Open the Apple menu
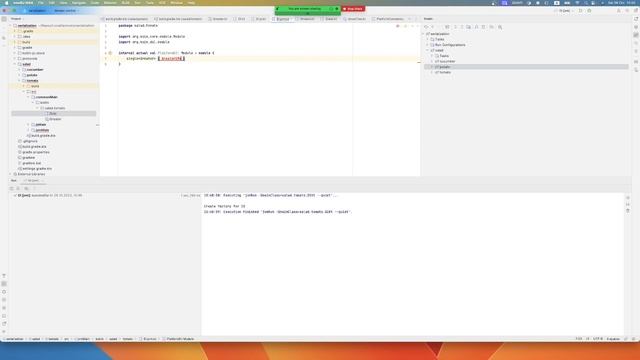 6,3
